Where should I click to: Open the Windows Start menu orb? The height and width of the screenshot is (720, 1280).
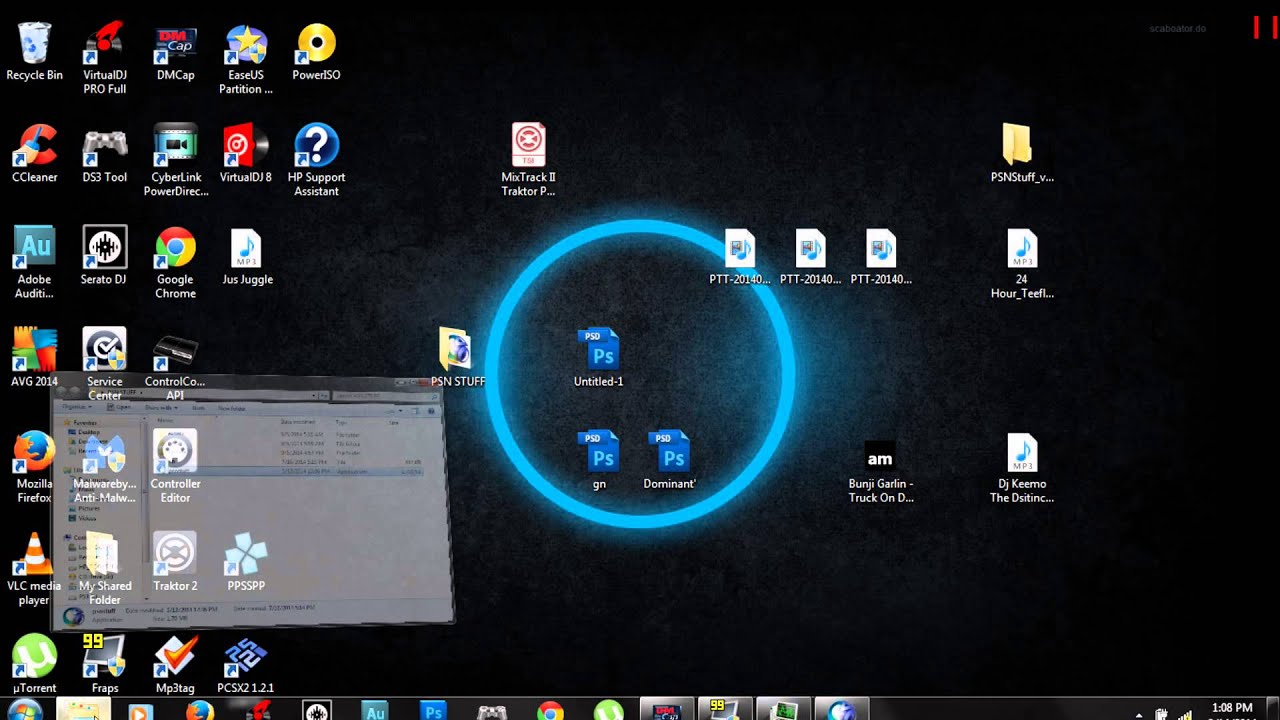(x=24, y=711)
